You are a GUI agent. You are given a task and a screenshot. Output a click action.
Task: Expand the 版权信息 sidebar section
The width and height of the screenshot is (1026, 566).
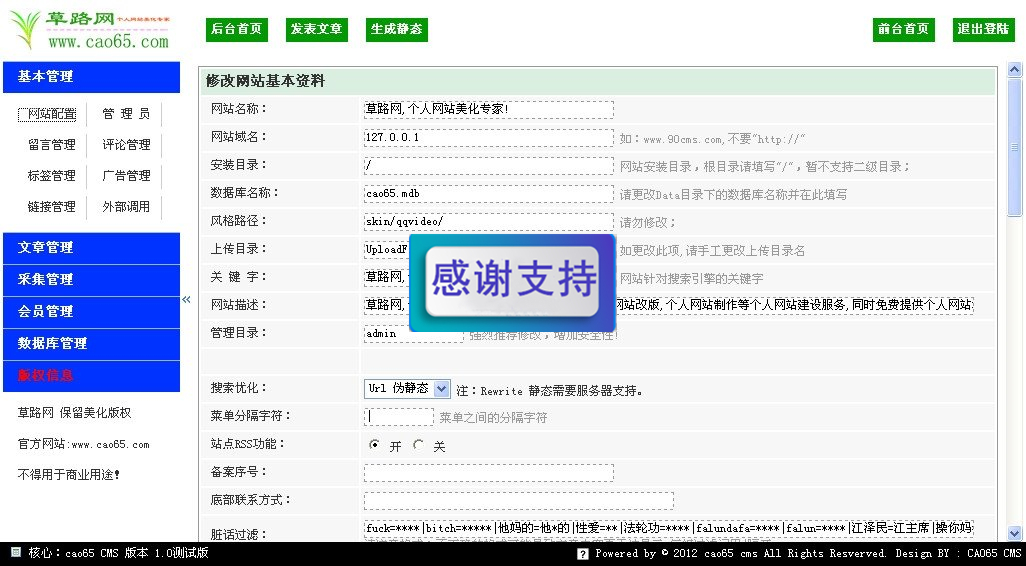[x=92, y=376]
